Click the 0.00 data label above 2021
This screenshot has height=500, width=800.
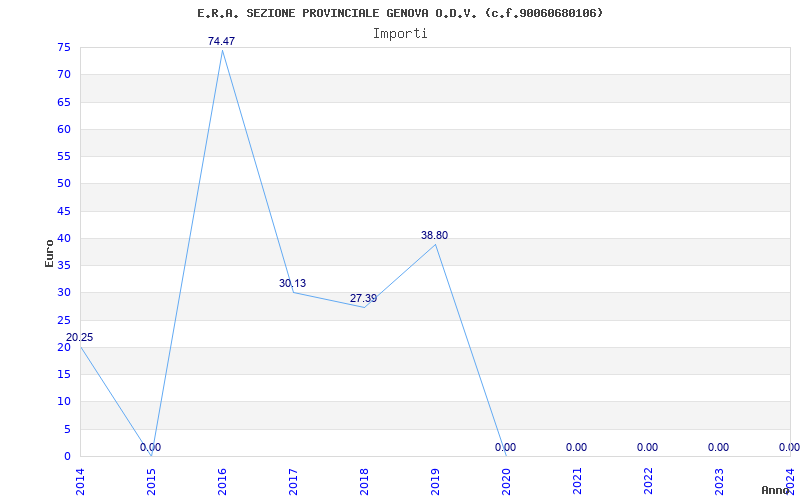pyautogui.click(x=577, y=447)
